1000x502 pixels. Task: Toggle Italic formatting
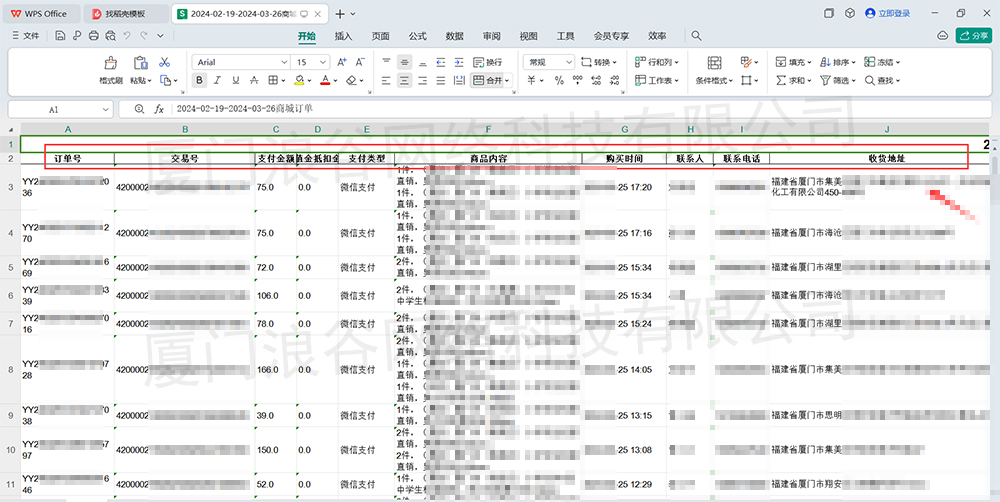217,80
